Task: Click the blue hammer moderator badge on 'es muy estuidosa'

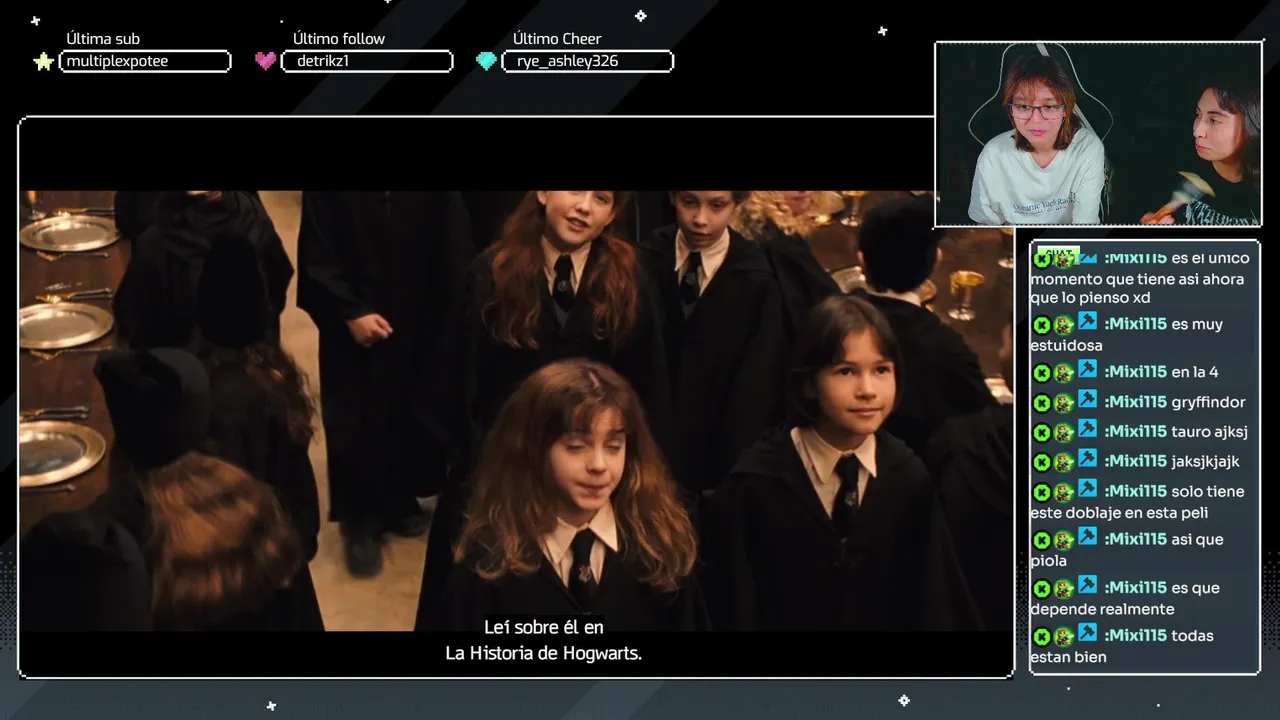Action: pos(1088,322)
